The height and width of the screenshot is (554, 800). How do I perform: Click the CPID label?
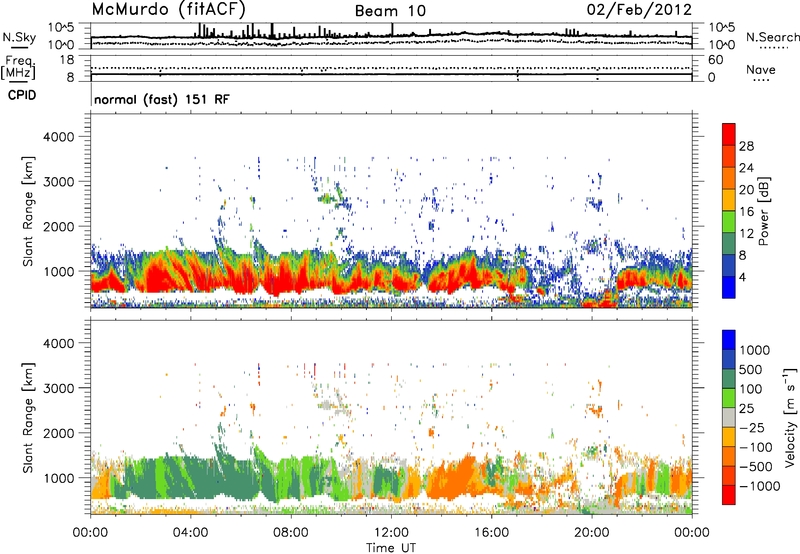[22, 95]
